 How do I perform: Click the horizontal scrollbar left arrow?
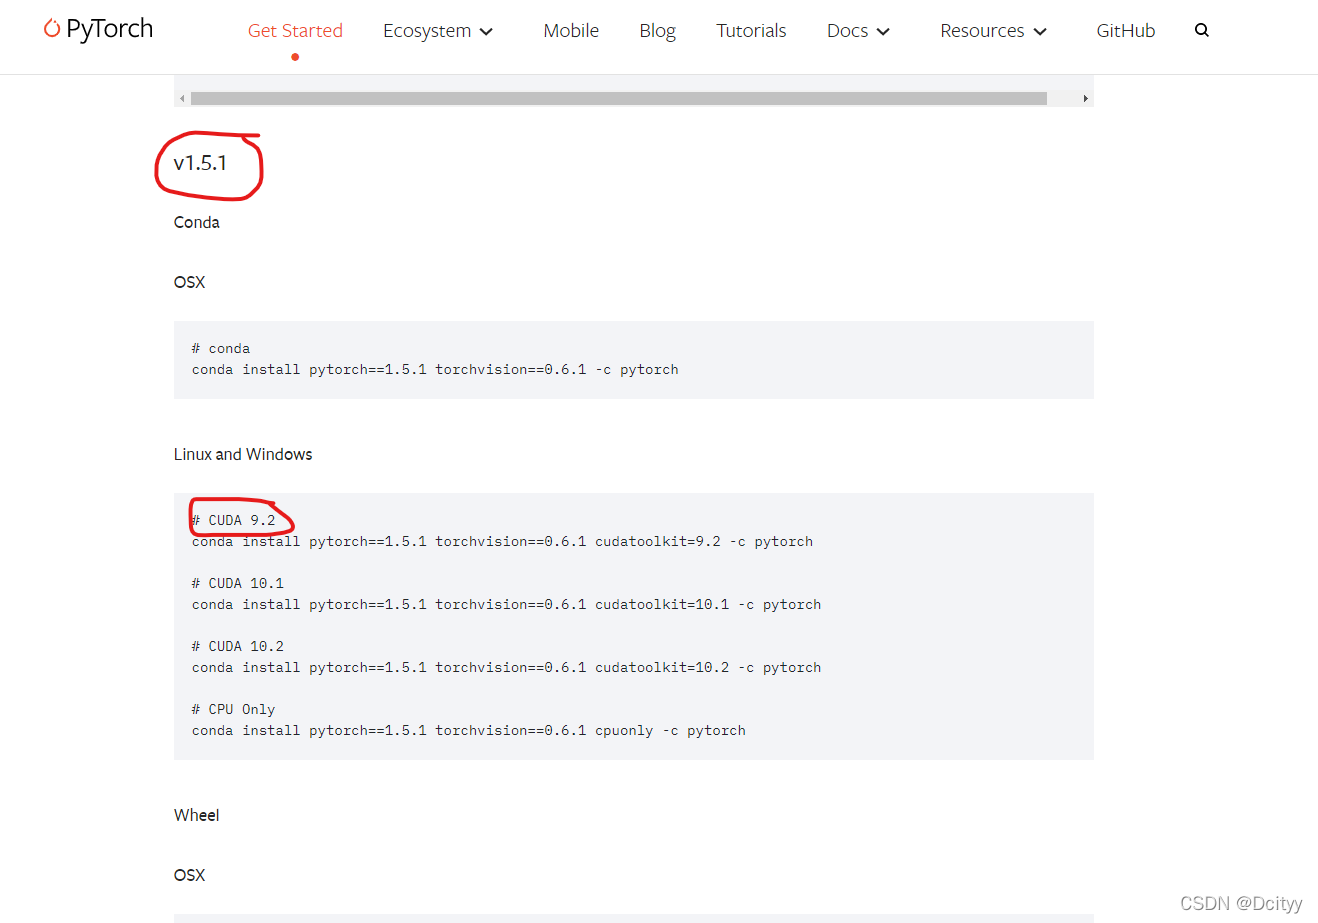coord(182,99)
